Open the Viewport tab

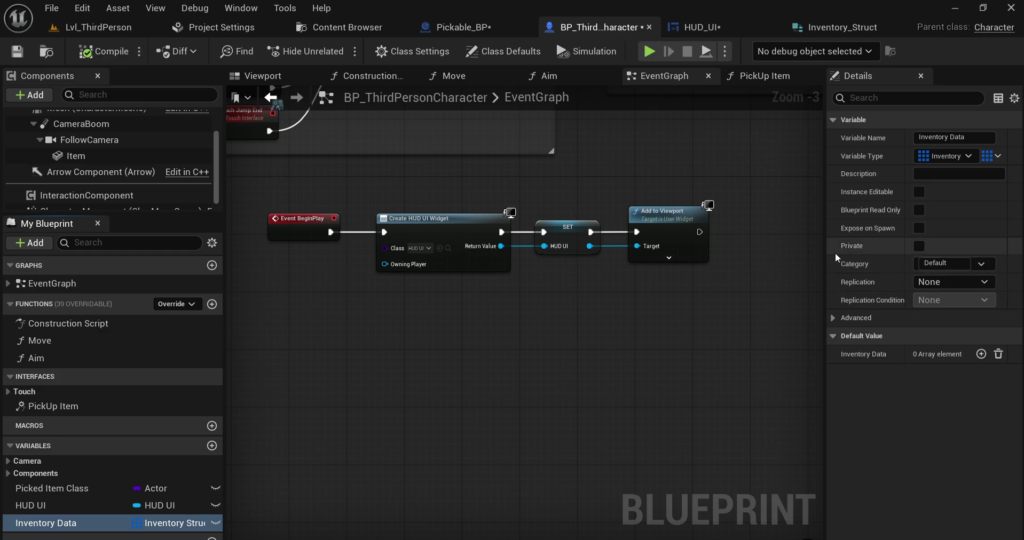(x=256, y=76)
